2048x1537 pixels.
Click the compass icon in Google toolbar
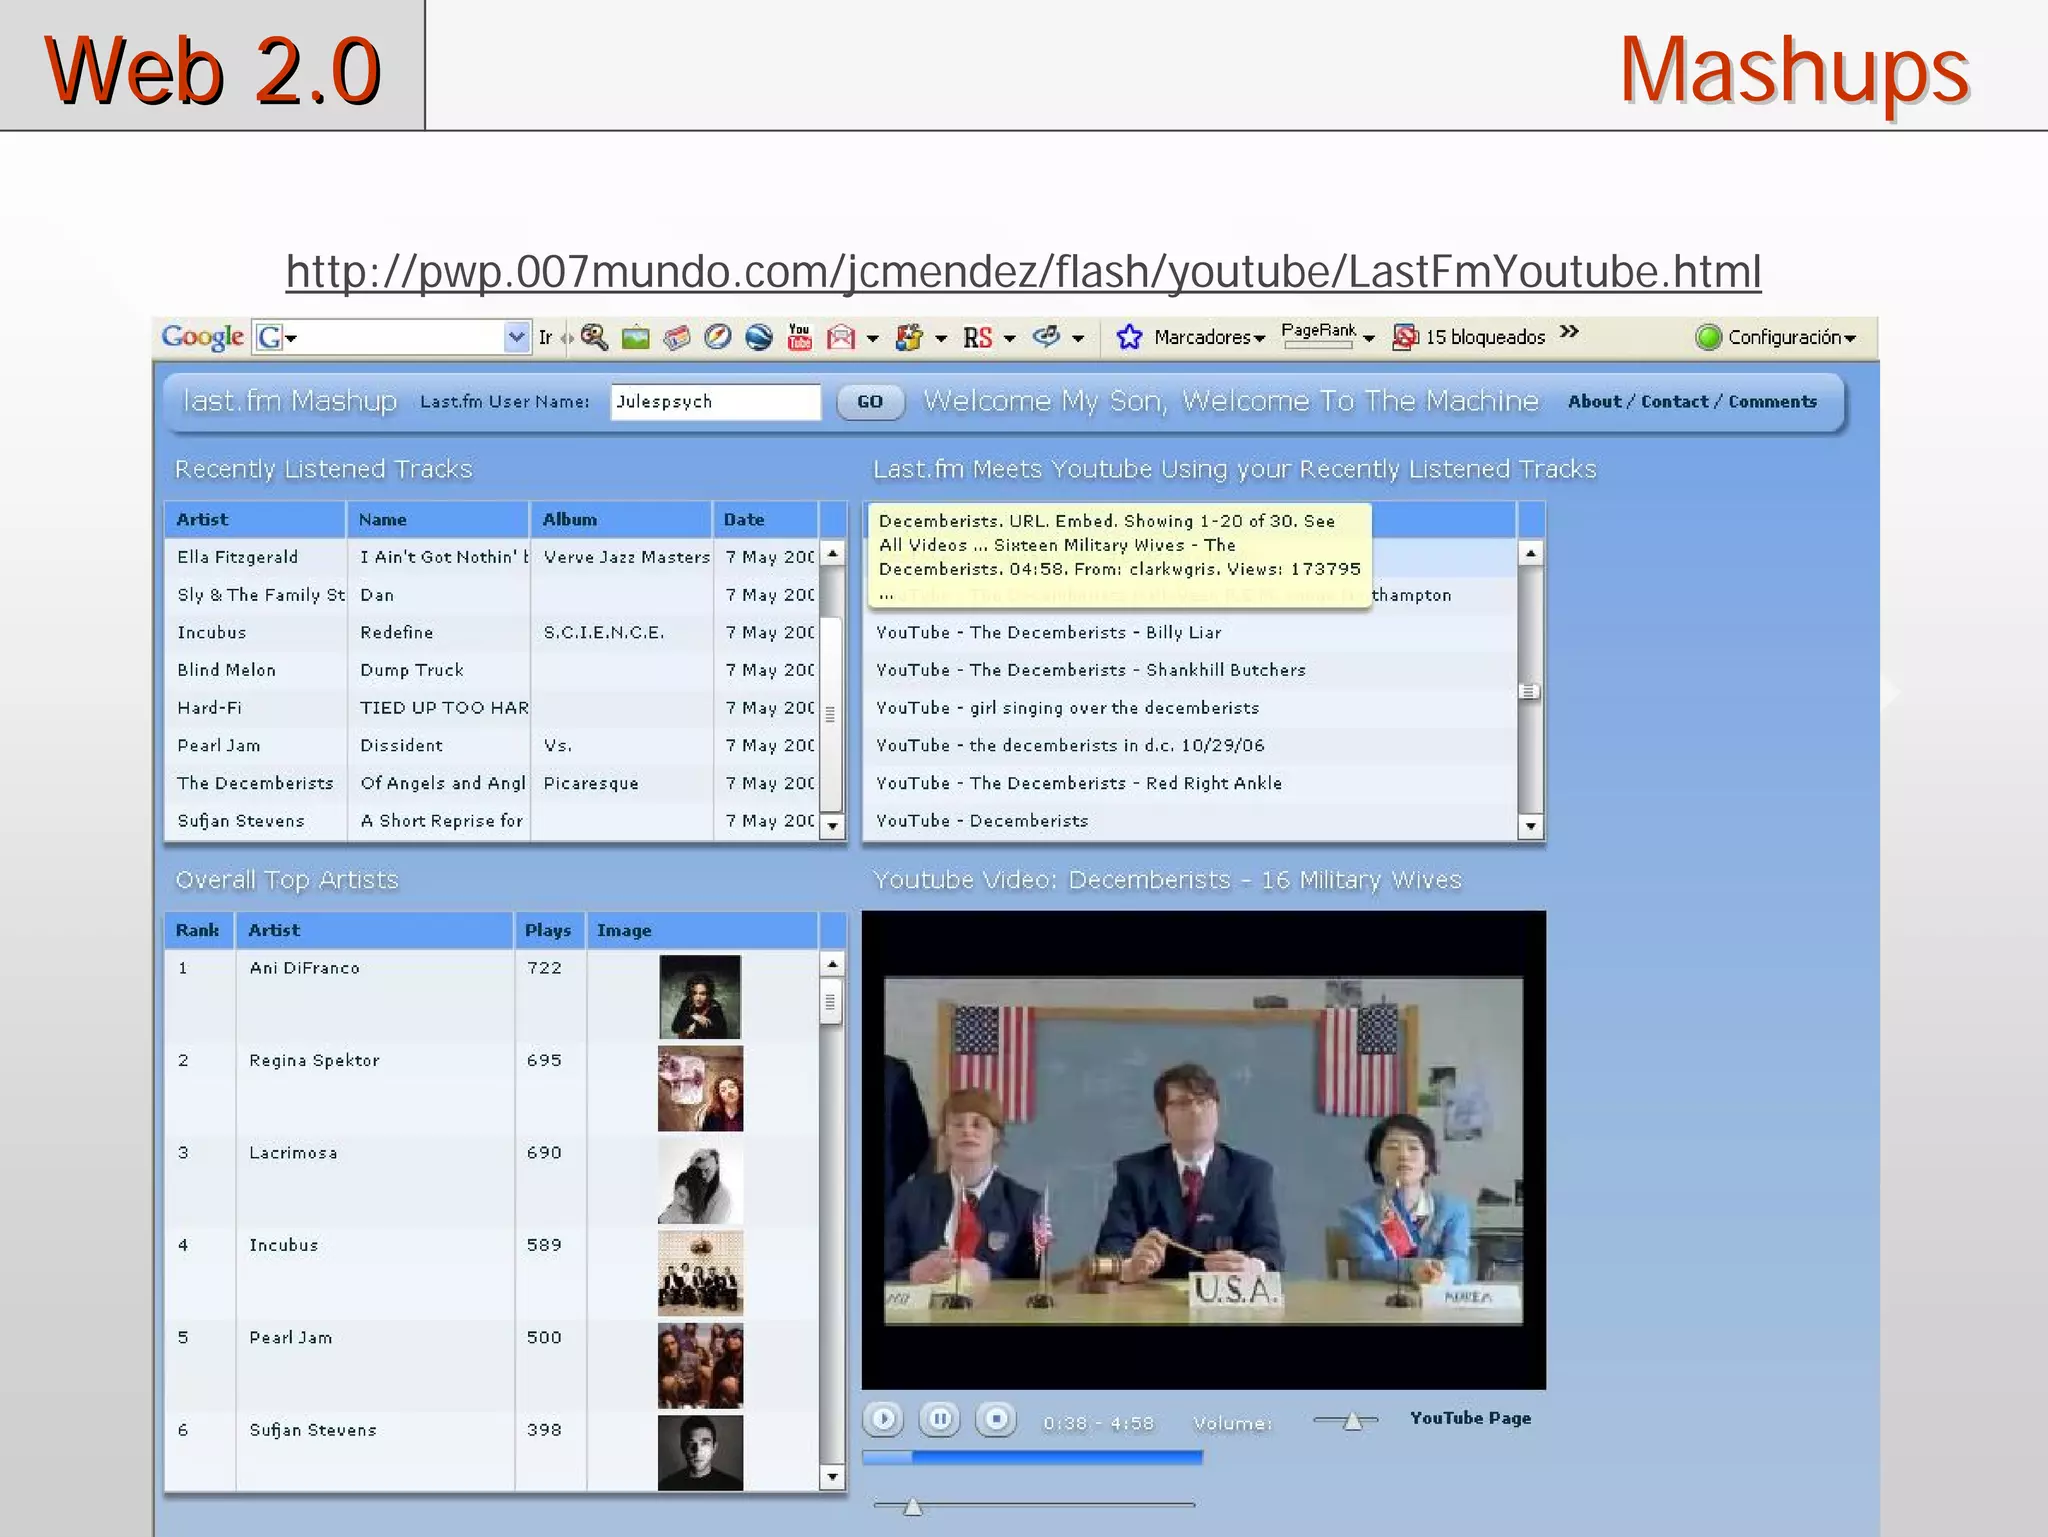click(x=717, y=337)
